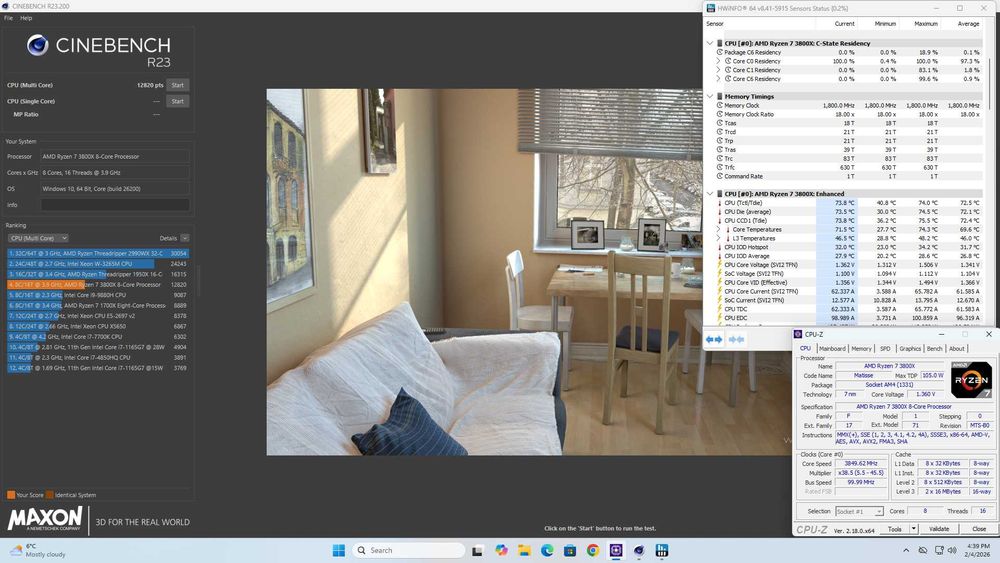Click the clock icon beside Command Rate
This screenshot has height=563, width=1000.
click(x=719, y=176)
